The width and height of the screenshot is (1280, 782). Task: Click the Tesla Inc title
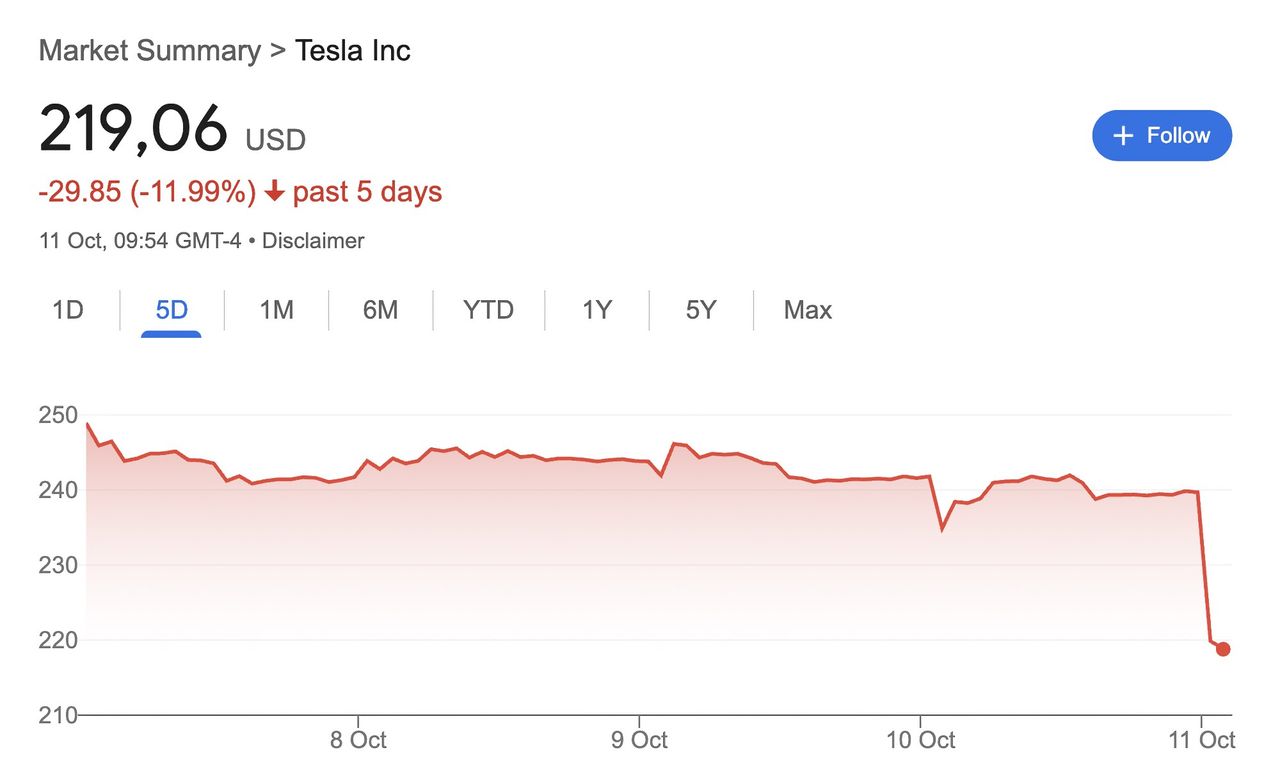pyautogui.click(x=353, y=51)
